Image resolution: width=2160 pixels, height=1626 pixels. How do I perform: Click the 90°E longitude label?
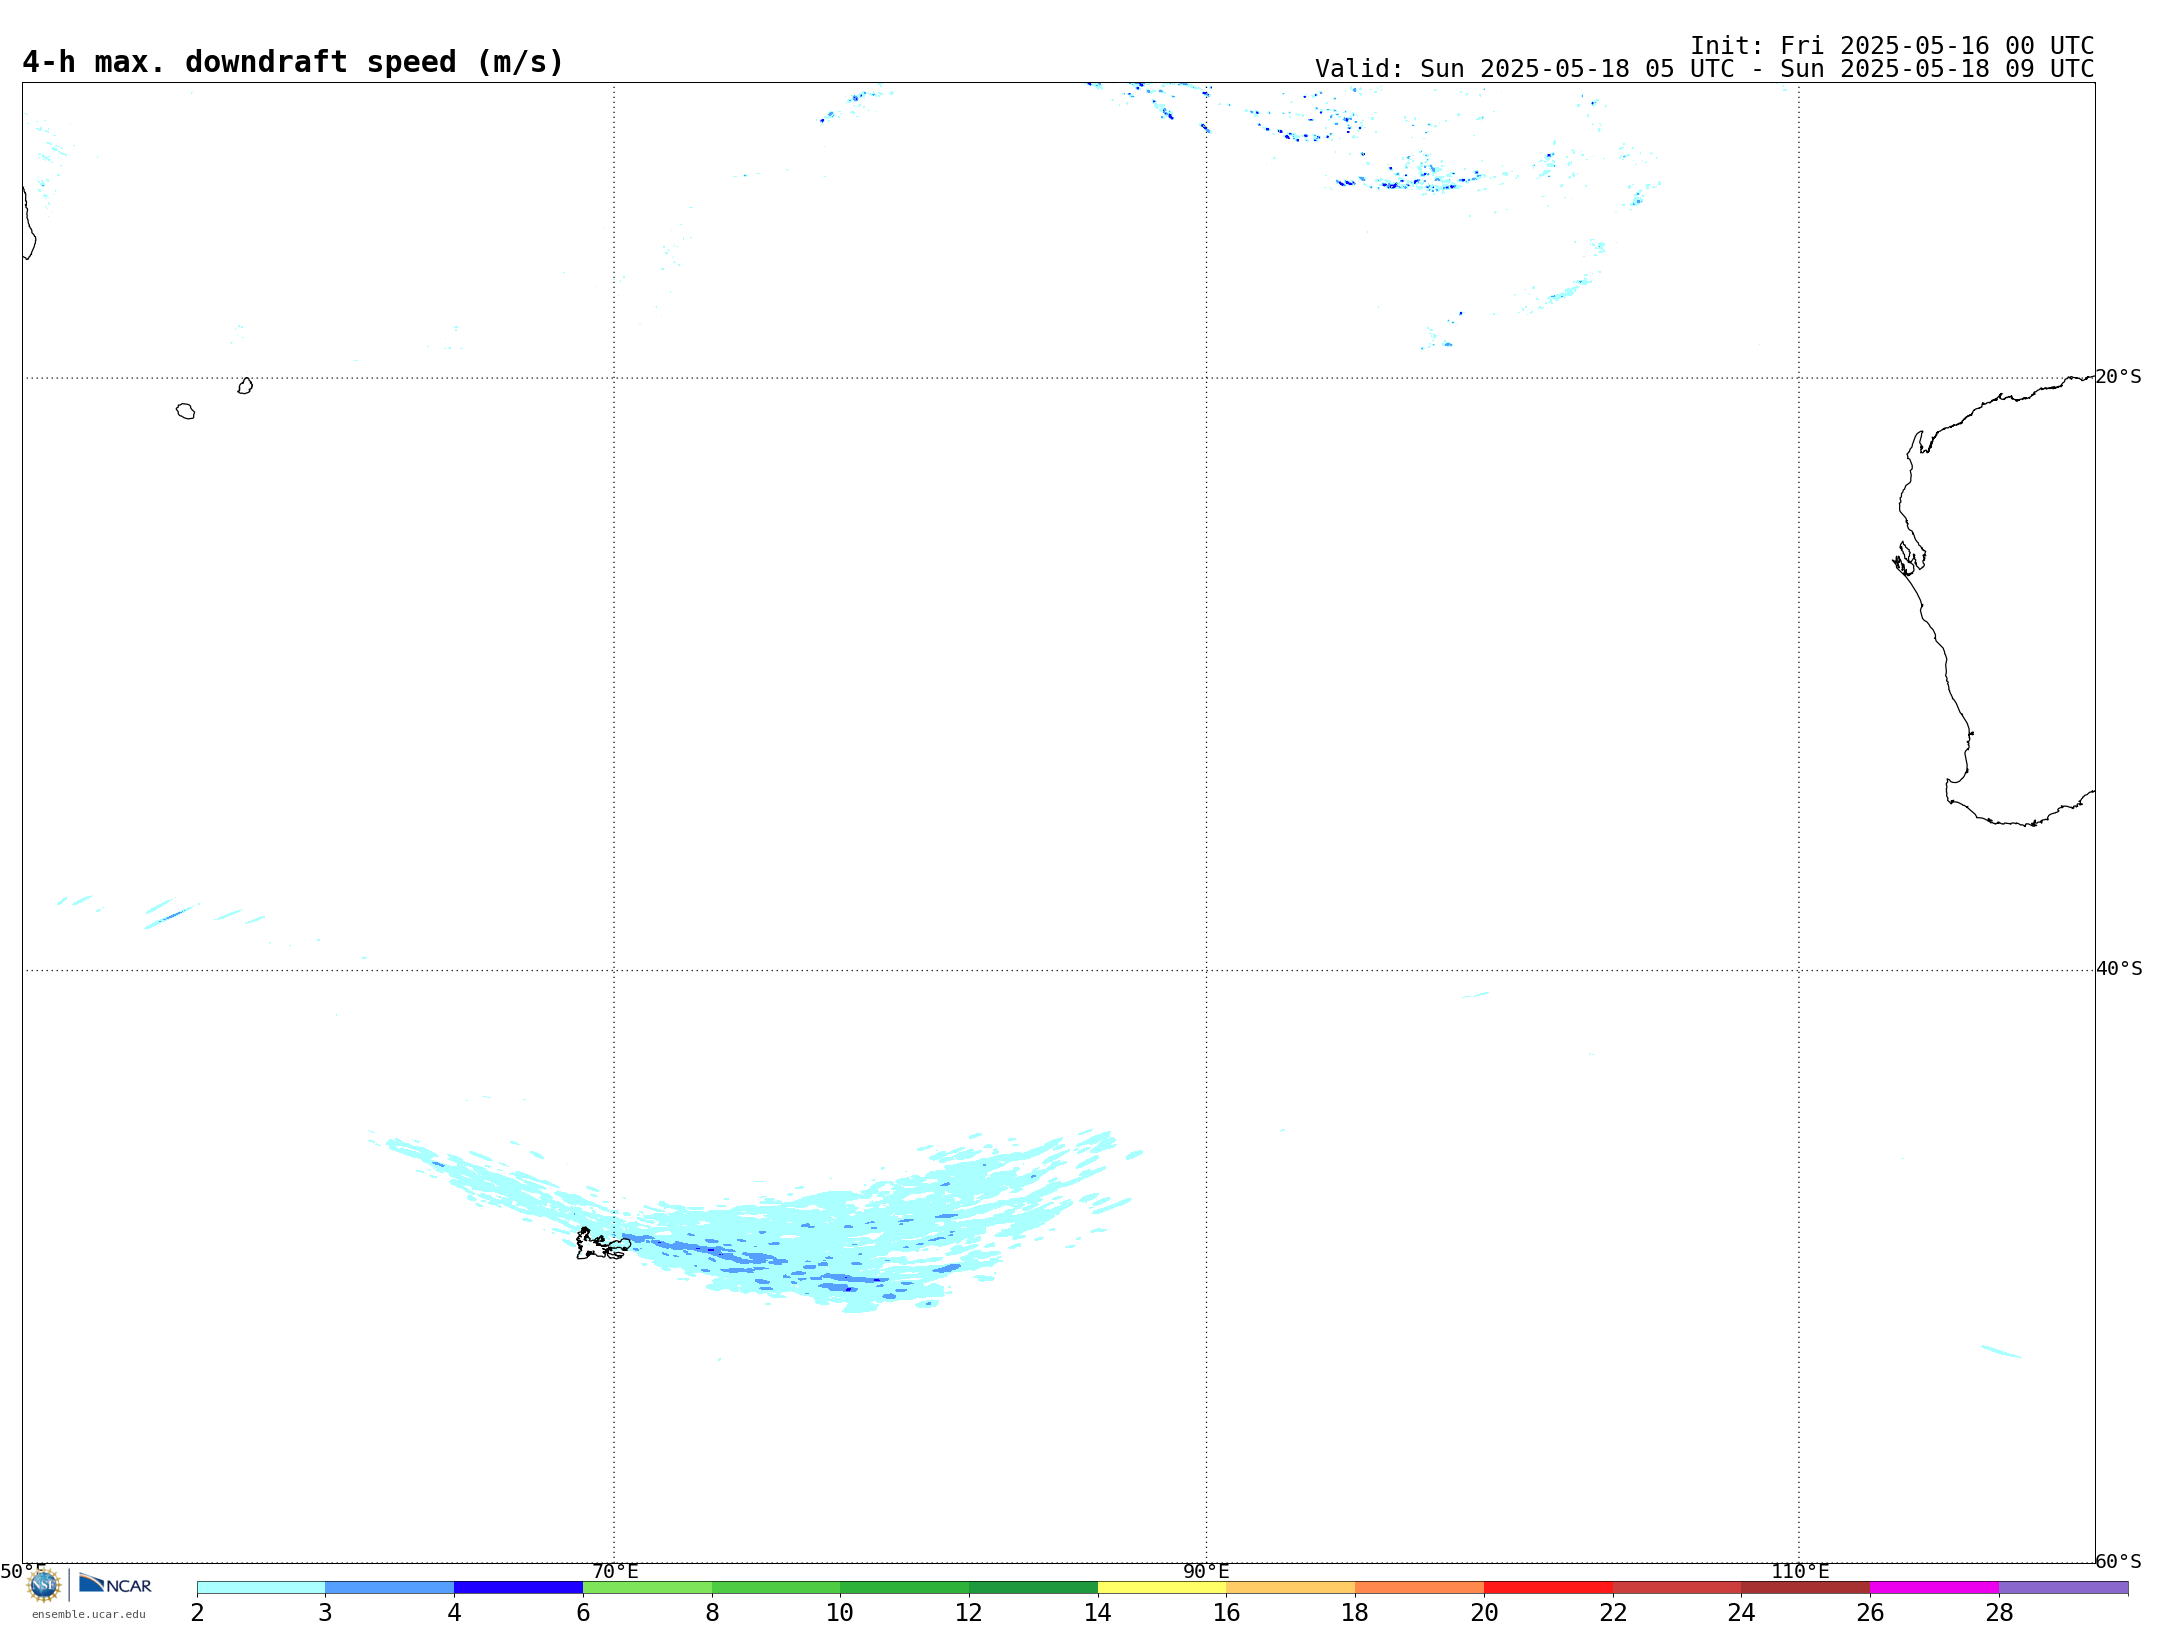click(x=1206, y=1571)
